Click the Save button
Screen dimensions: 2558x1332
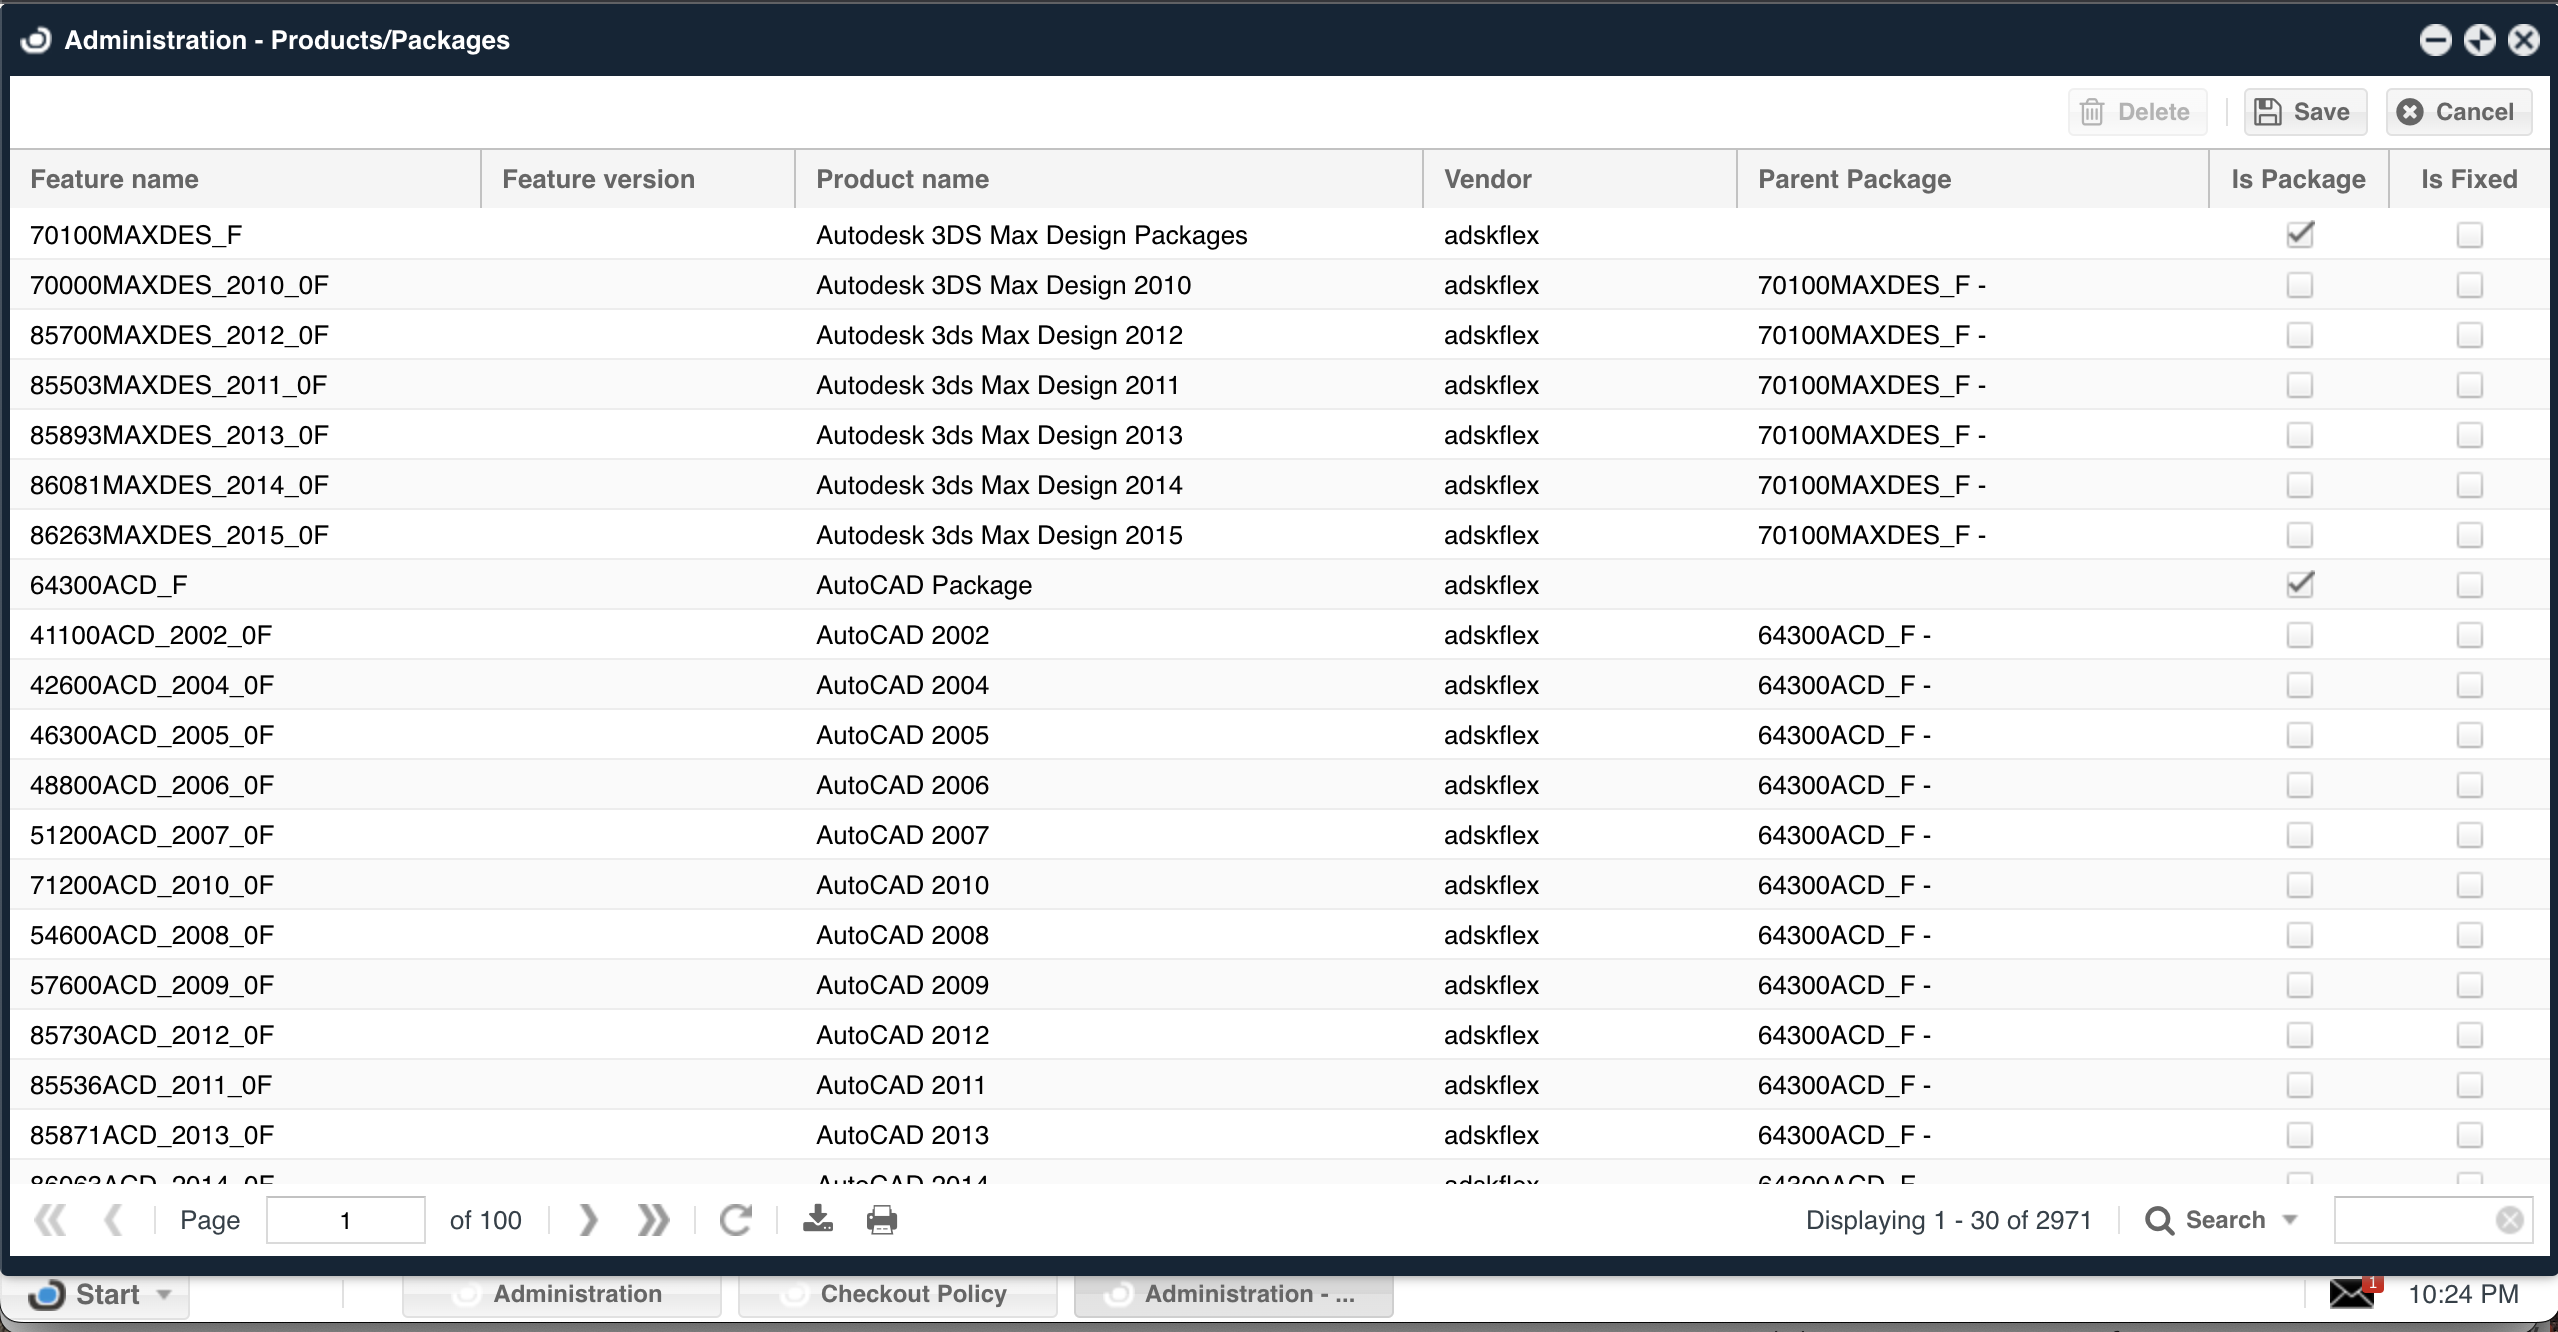tap(2304, 112)
